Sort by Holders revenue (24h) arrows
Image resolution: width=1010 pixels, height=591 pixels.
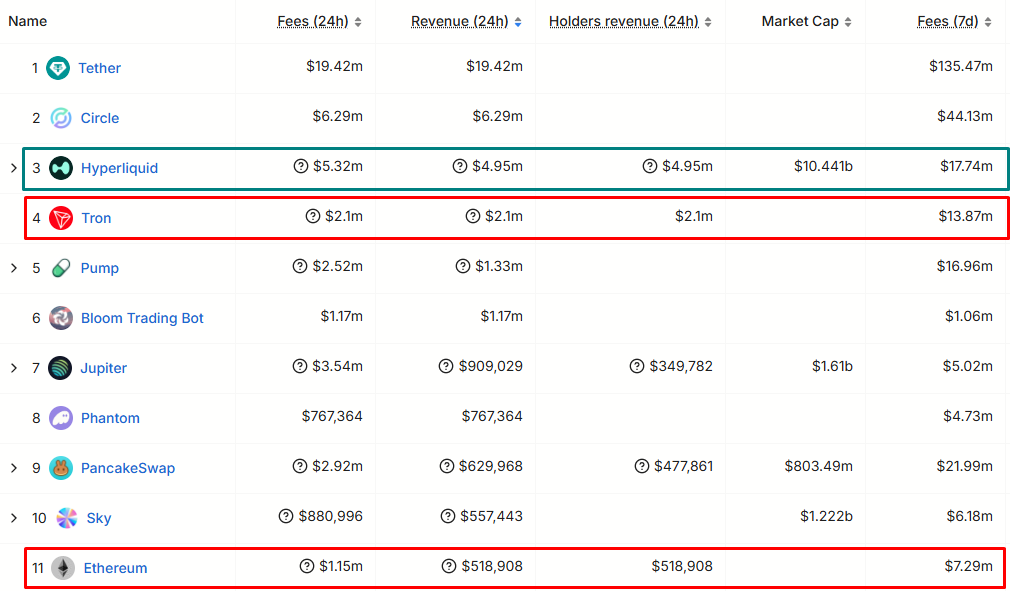point(708,22)
